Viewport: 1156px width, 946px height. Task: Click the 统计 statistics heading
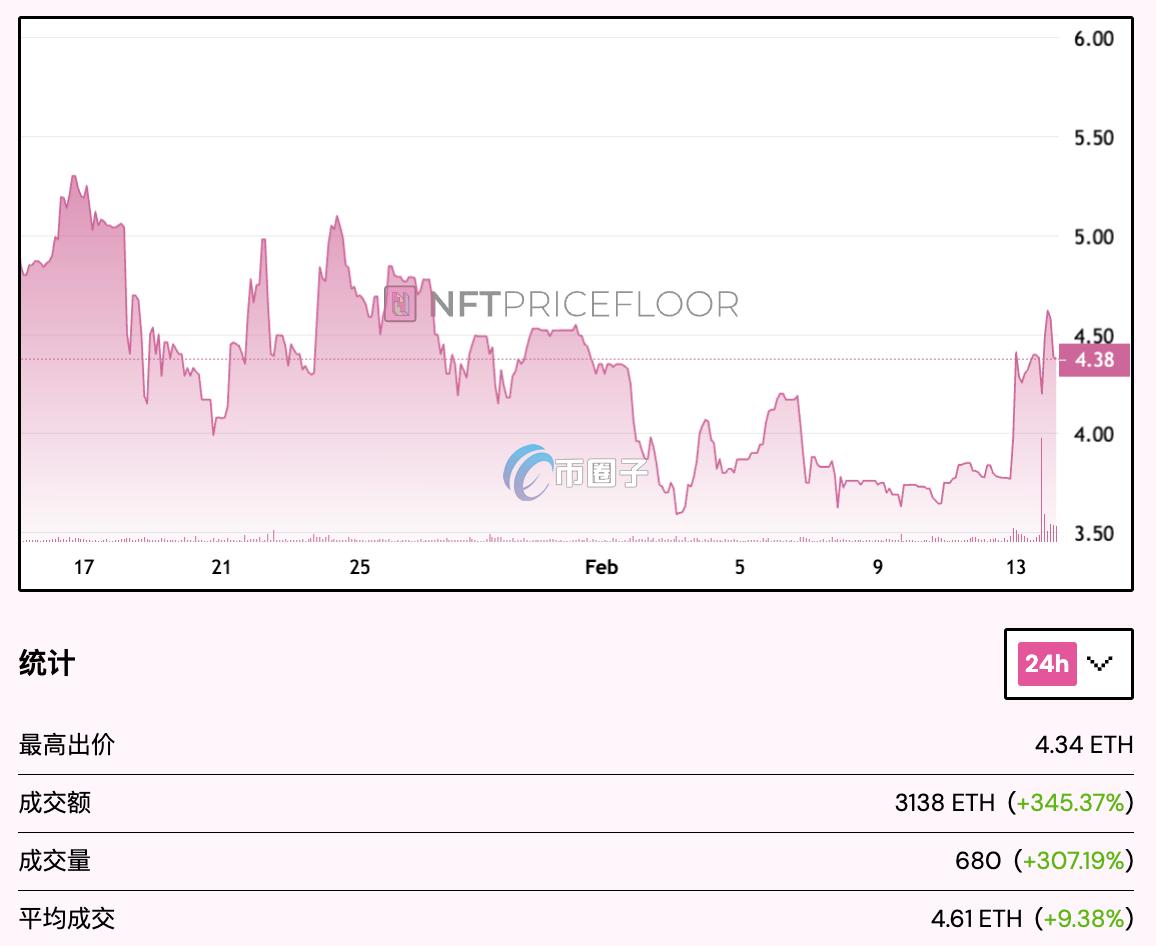point(46,663)
